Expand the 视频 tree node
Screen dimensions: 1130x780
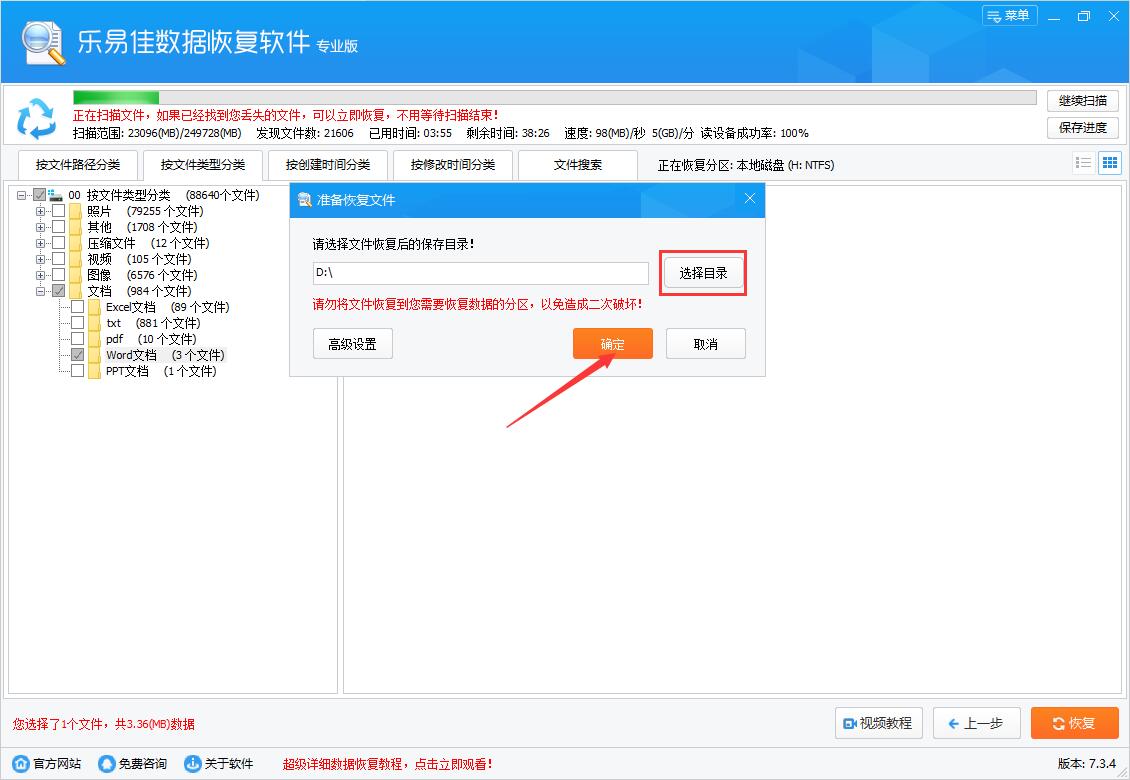(41, 259)
